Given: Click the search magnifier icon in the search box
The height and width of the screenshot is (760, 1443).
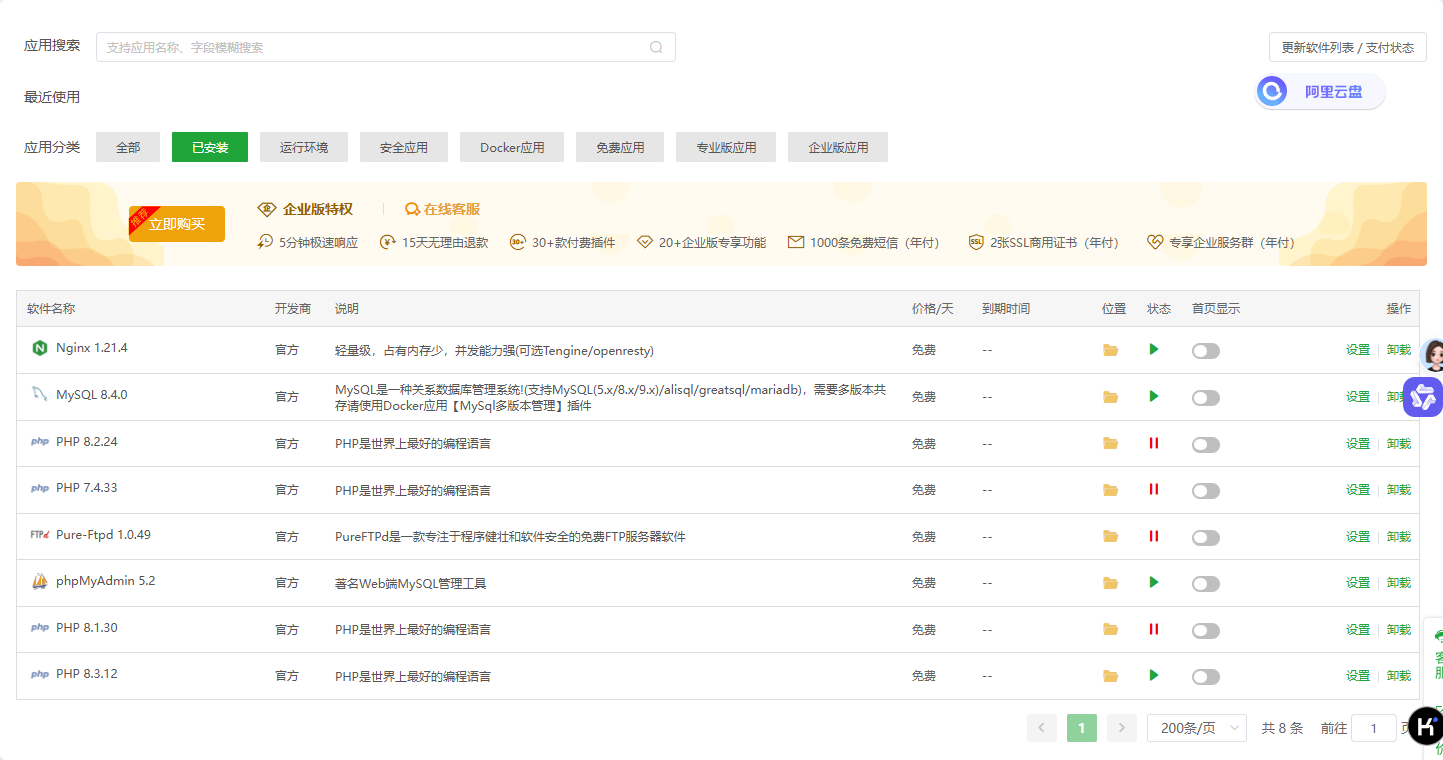Looking at the screenshot, I should [657, 47].
